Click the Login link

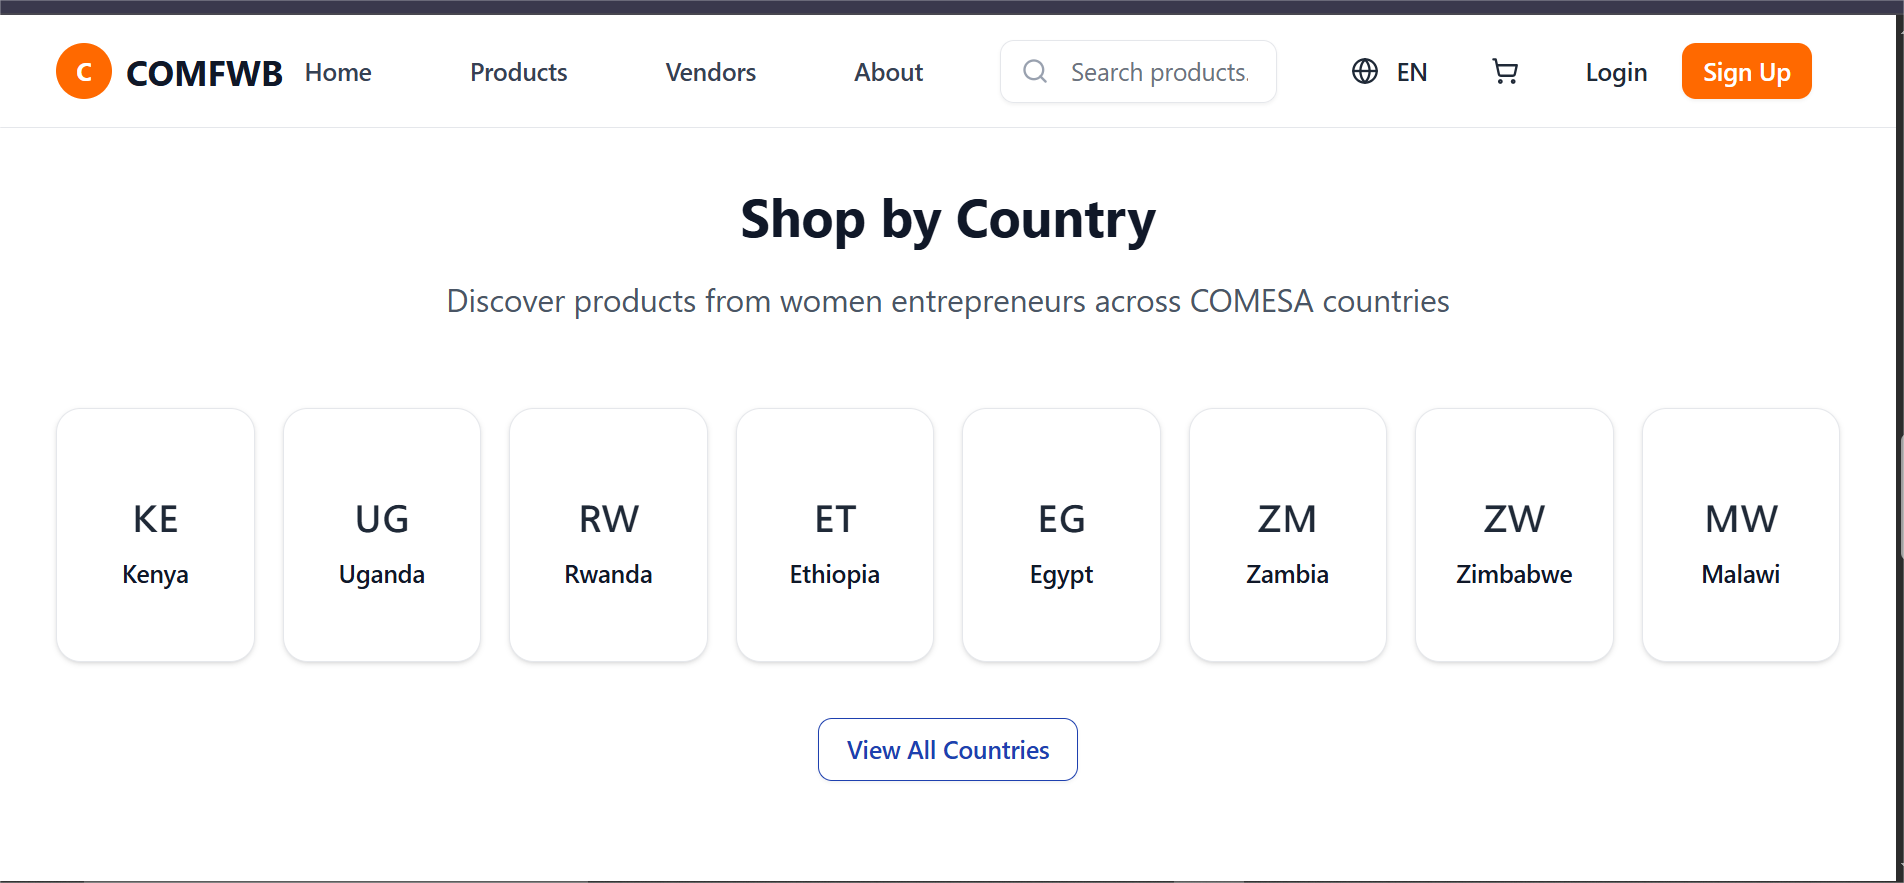coord(1616,72)
